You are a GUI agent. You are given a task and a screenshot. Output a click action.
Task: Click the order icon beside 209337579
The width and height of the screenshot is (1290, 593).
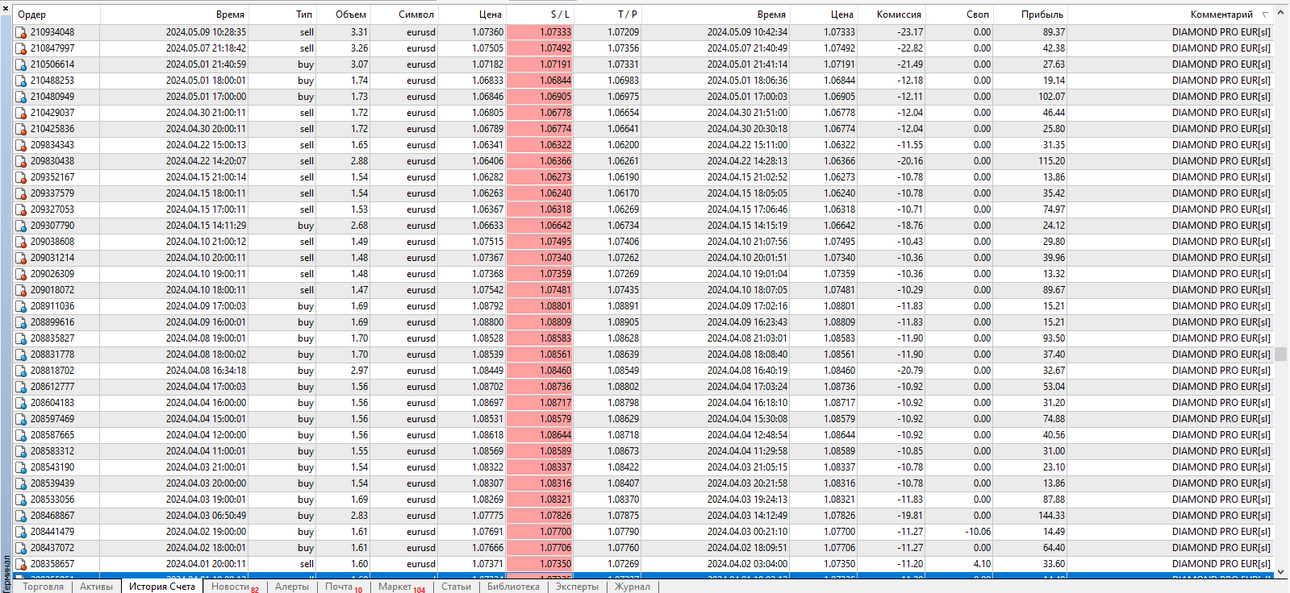pyautogui.click(x=21, y=193)
